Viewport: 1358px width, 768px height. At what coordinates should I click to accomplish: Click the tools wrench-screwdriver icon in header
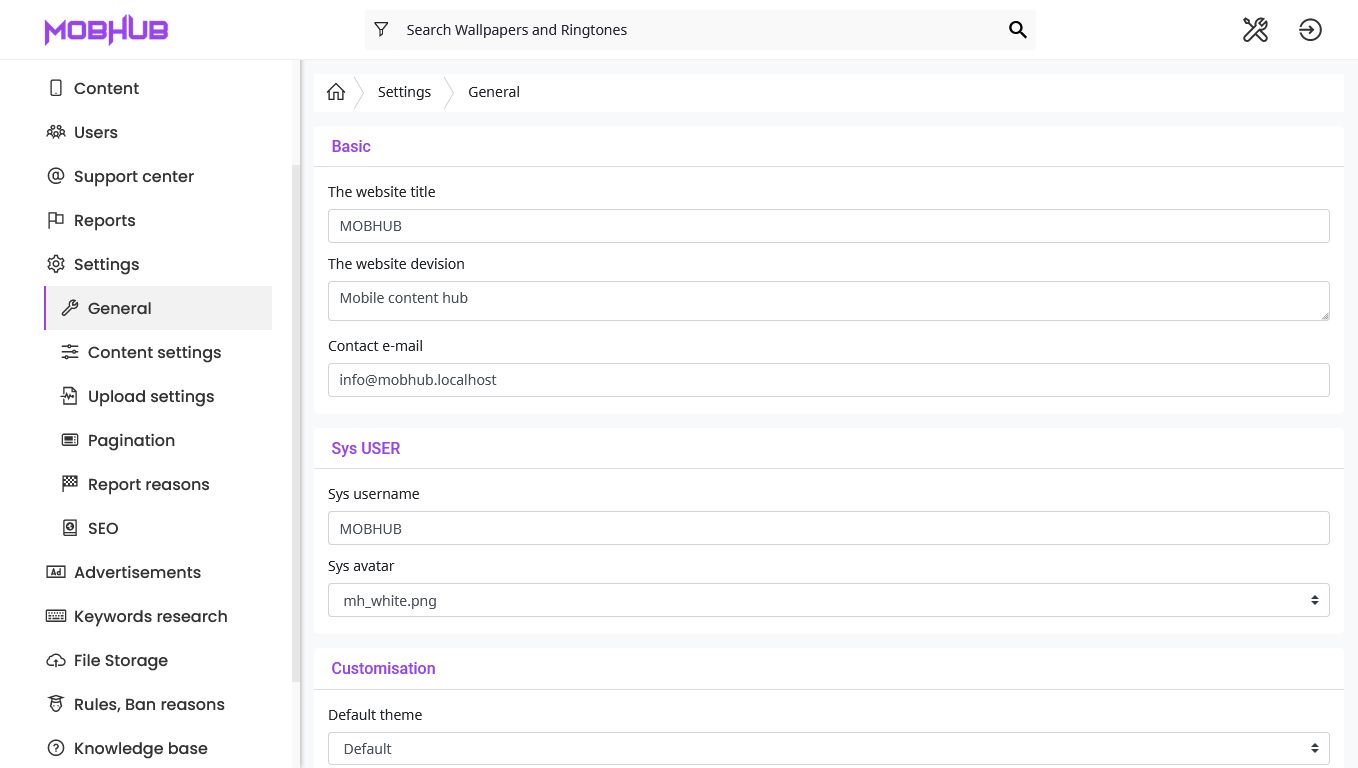point(1255,30)
